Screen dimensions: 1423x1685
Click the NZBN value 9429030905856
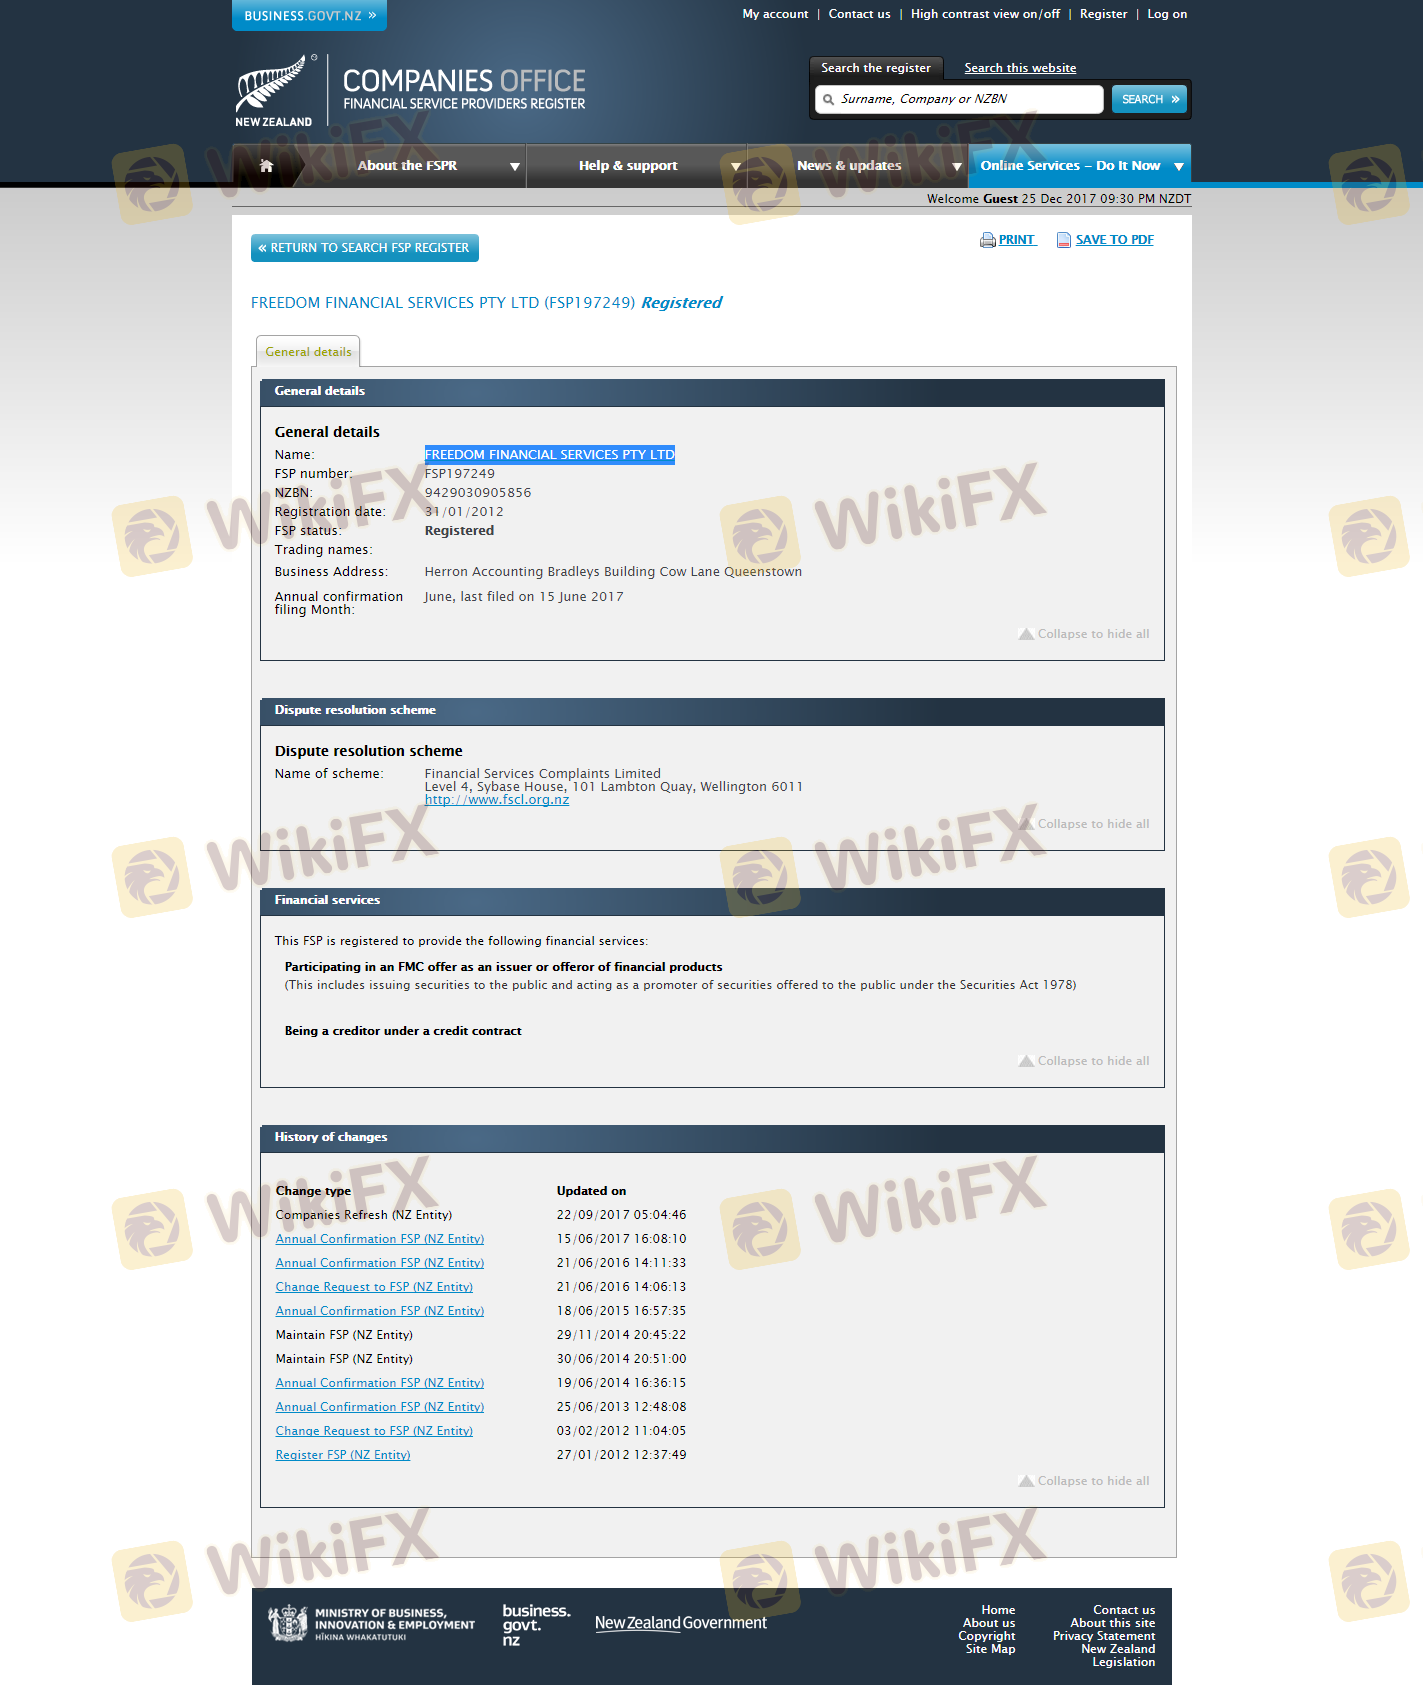coord(478,493)
